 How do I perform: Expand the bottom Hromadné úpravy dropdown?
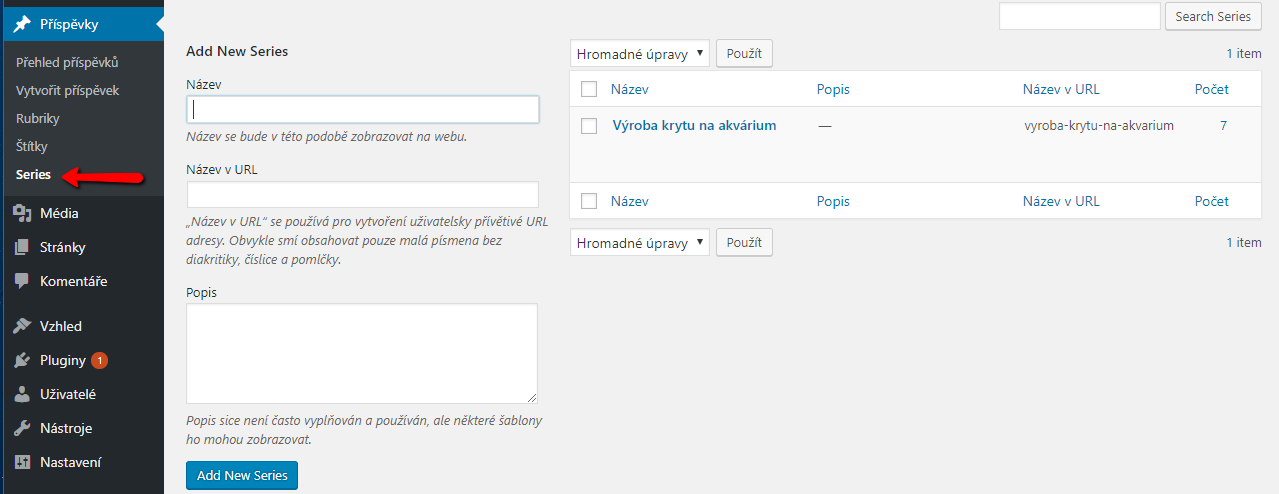640,242
